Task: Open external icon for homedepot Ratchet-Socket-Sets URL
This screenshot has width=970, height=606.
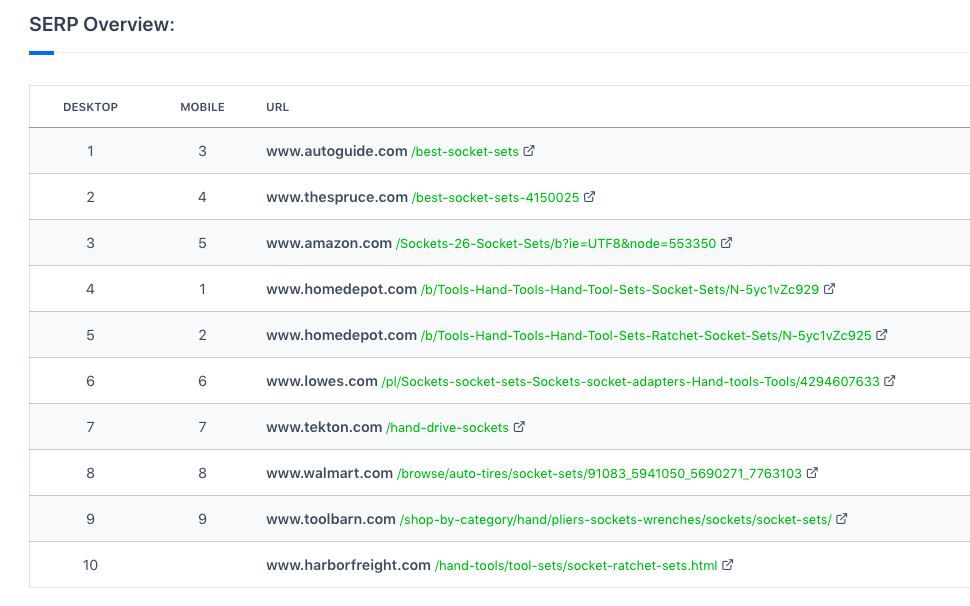Action: click(x=882, y=335)
